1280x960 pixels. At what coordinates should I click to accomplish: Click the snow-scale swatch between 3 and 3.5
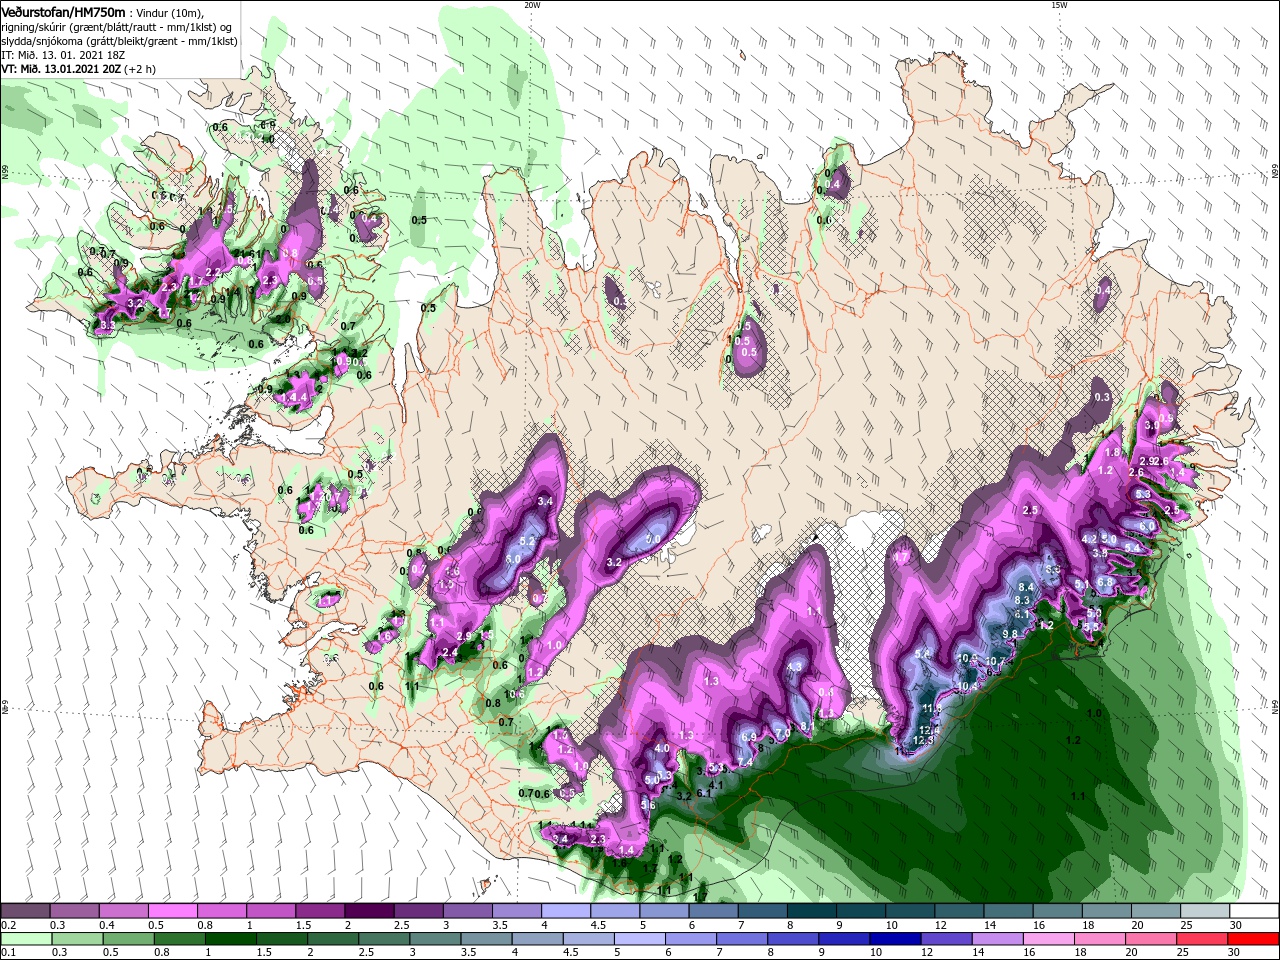[x=467, y=911]
